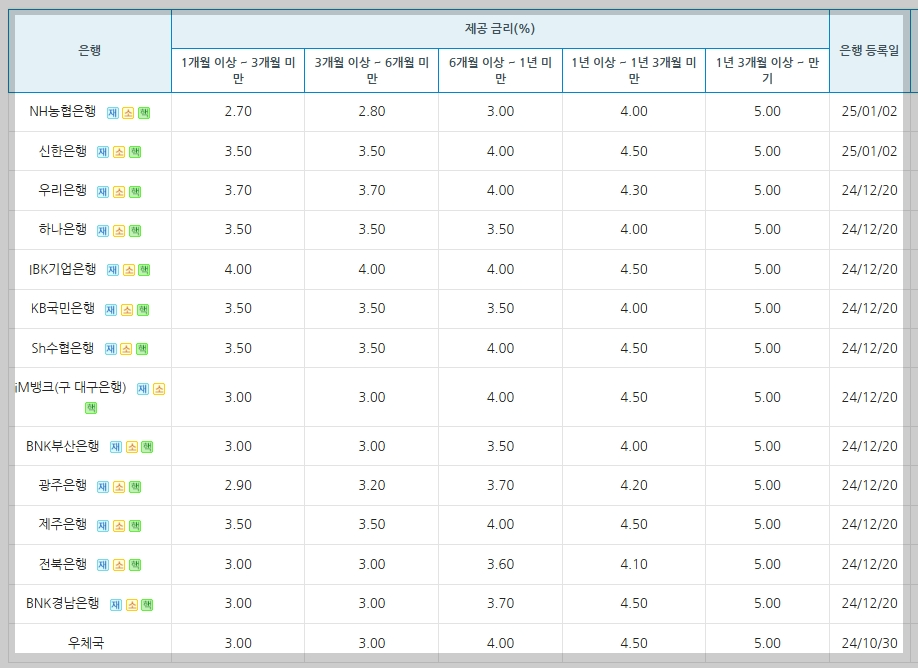Click the green 핵 badge beside BNK경남은행
The width and height of the screenshot is (918, 668).
click(x=148, y=605)
